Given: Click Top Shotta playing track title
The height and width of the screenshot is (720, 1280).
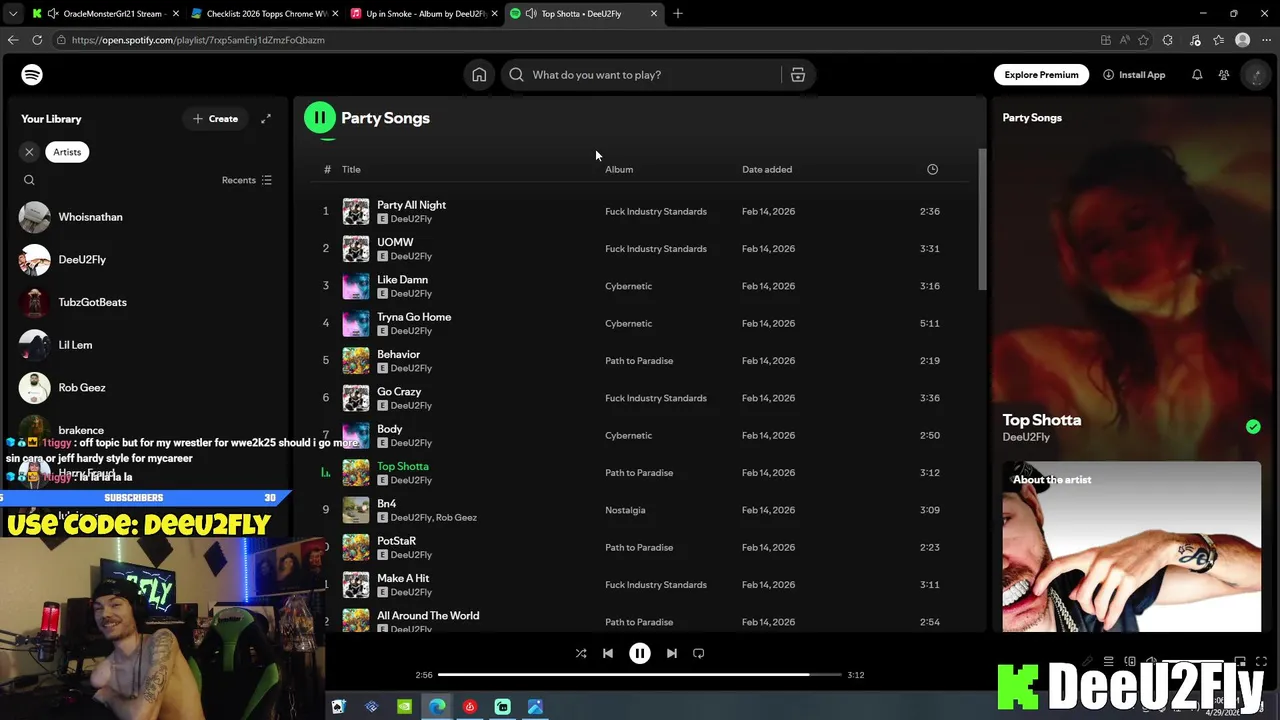Looking at the screenshot, I should coord(403,466).
